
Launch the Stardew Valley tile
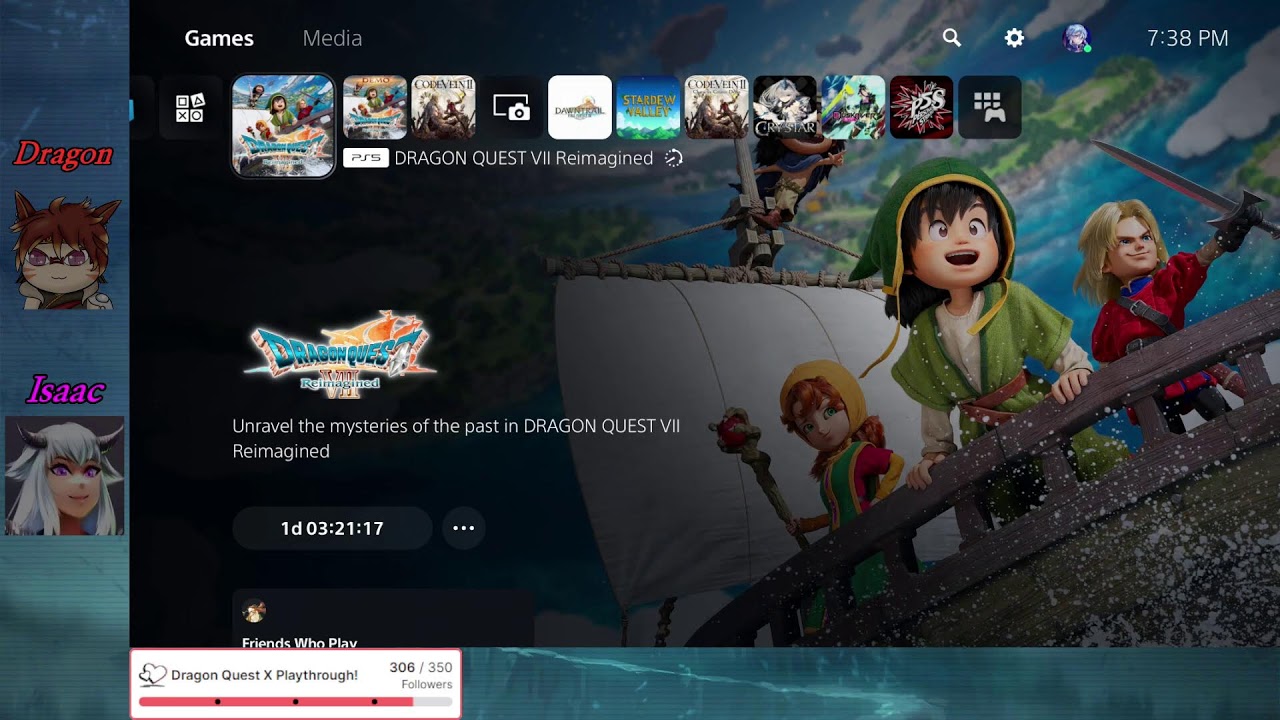point(648,107)
